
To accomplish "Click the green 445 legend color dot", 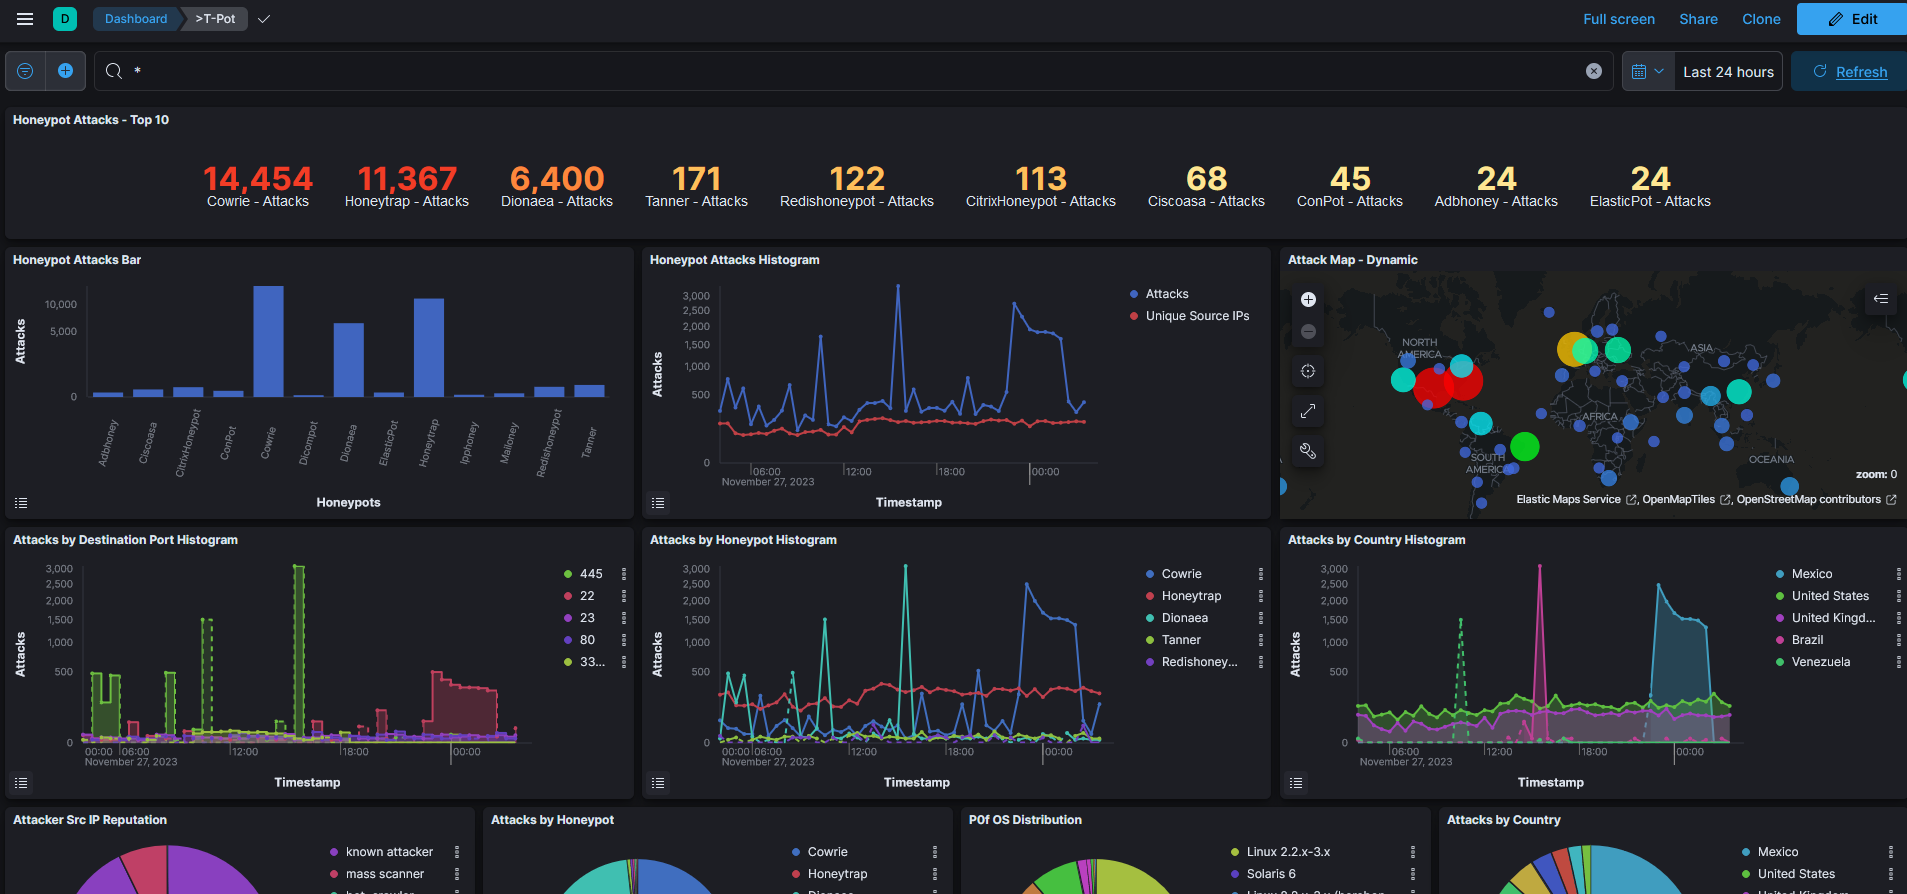I will [568, 574].
